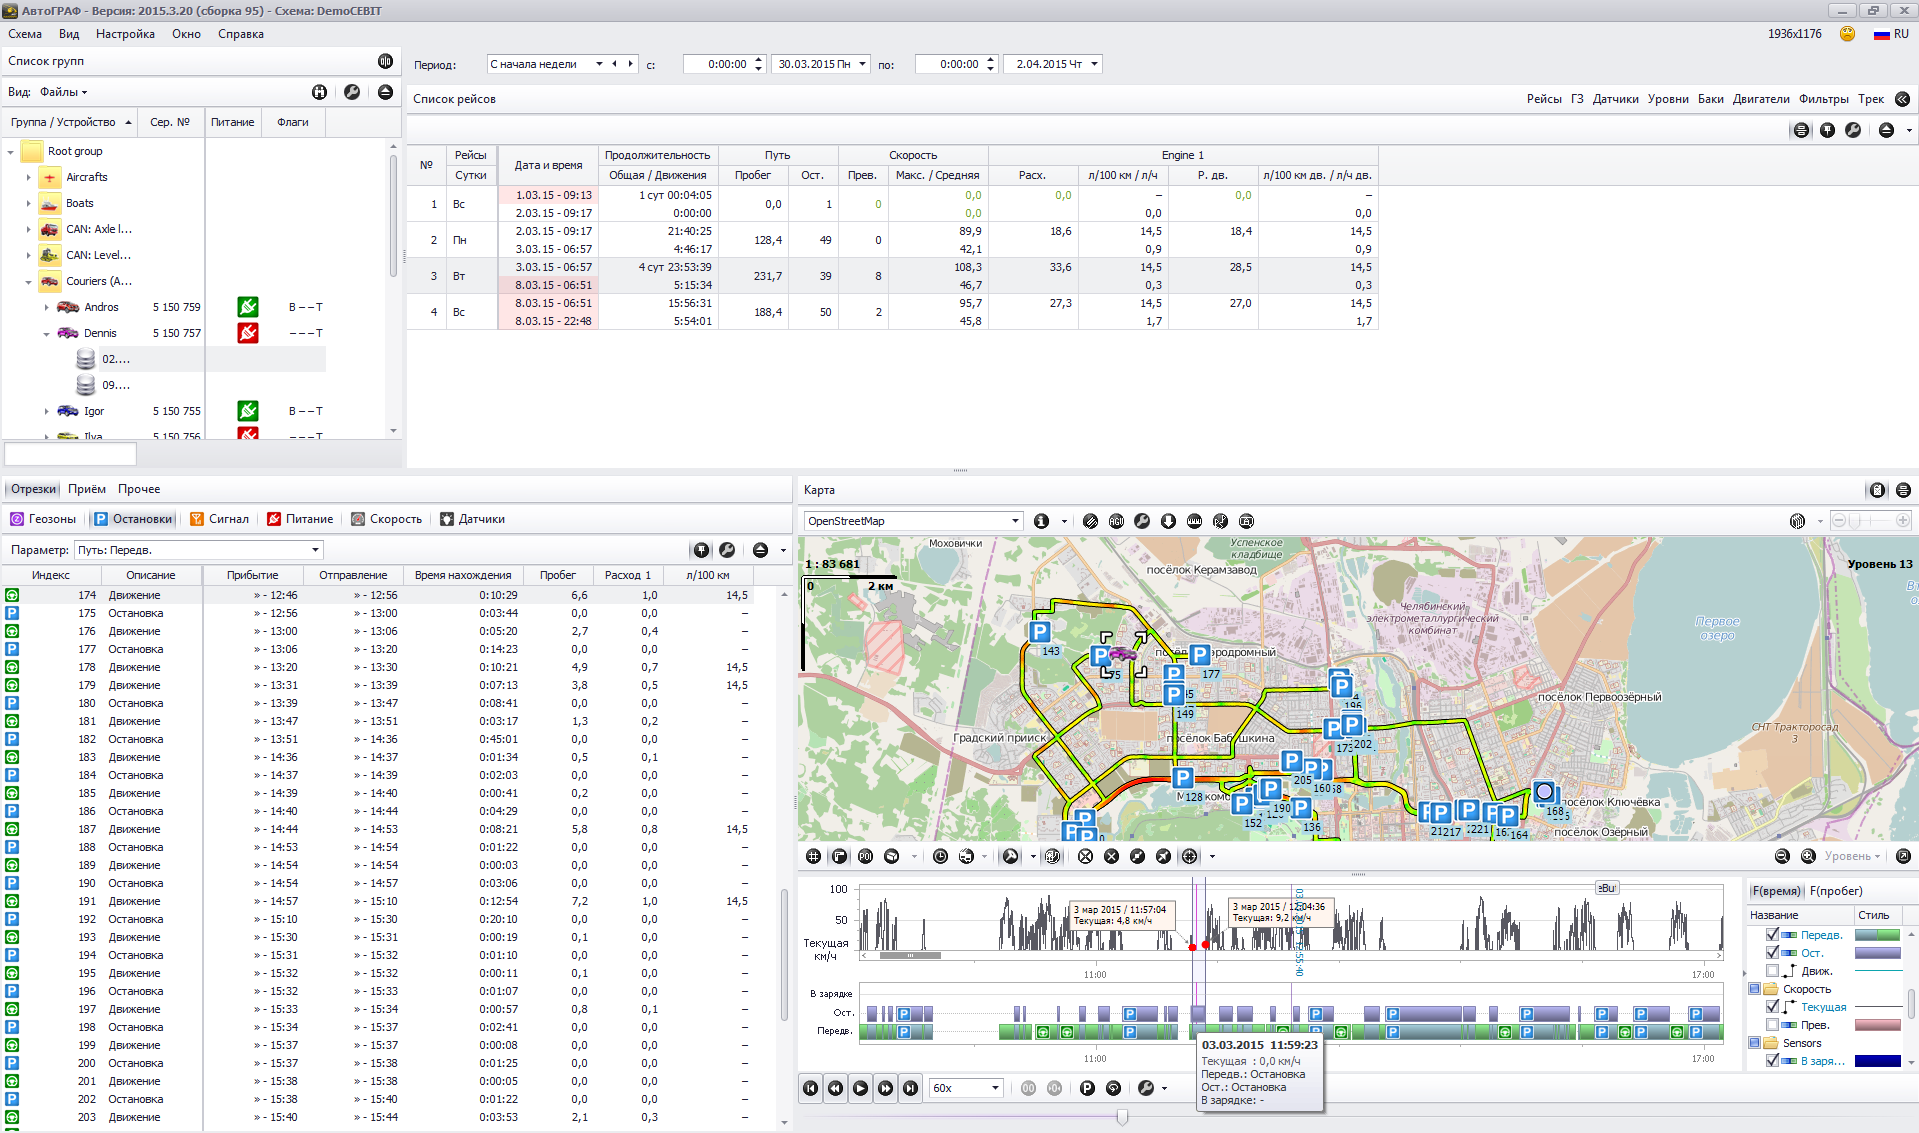
Task: Expand the Igor device node
Action: 46,411
